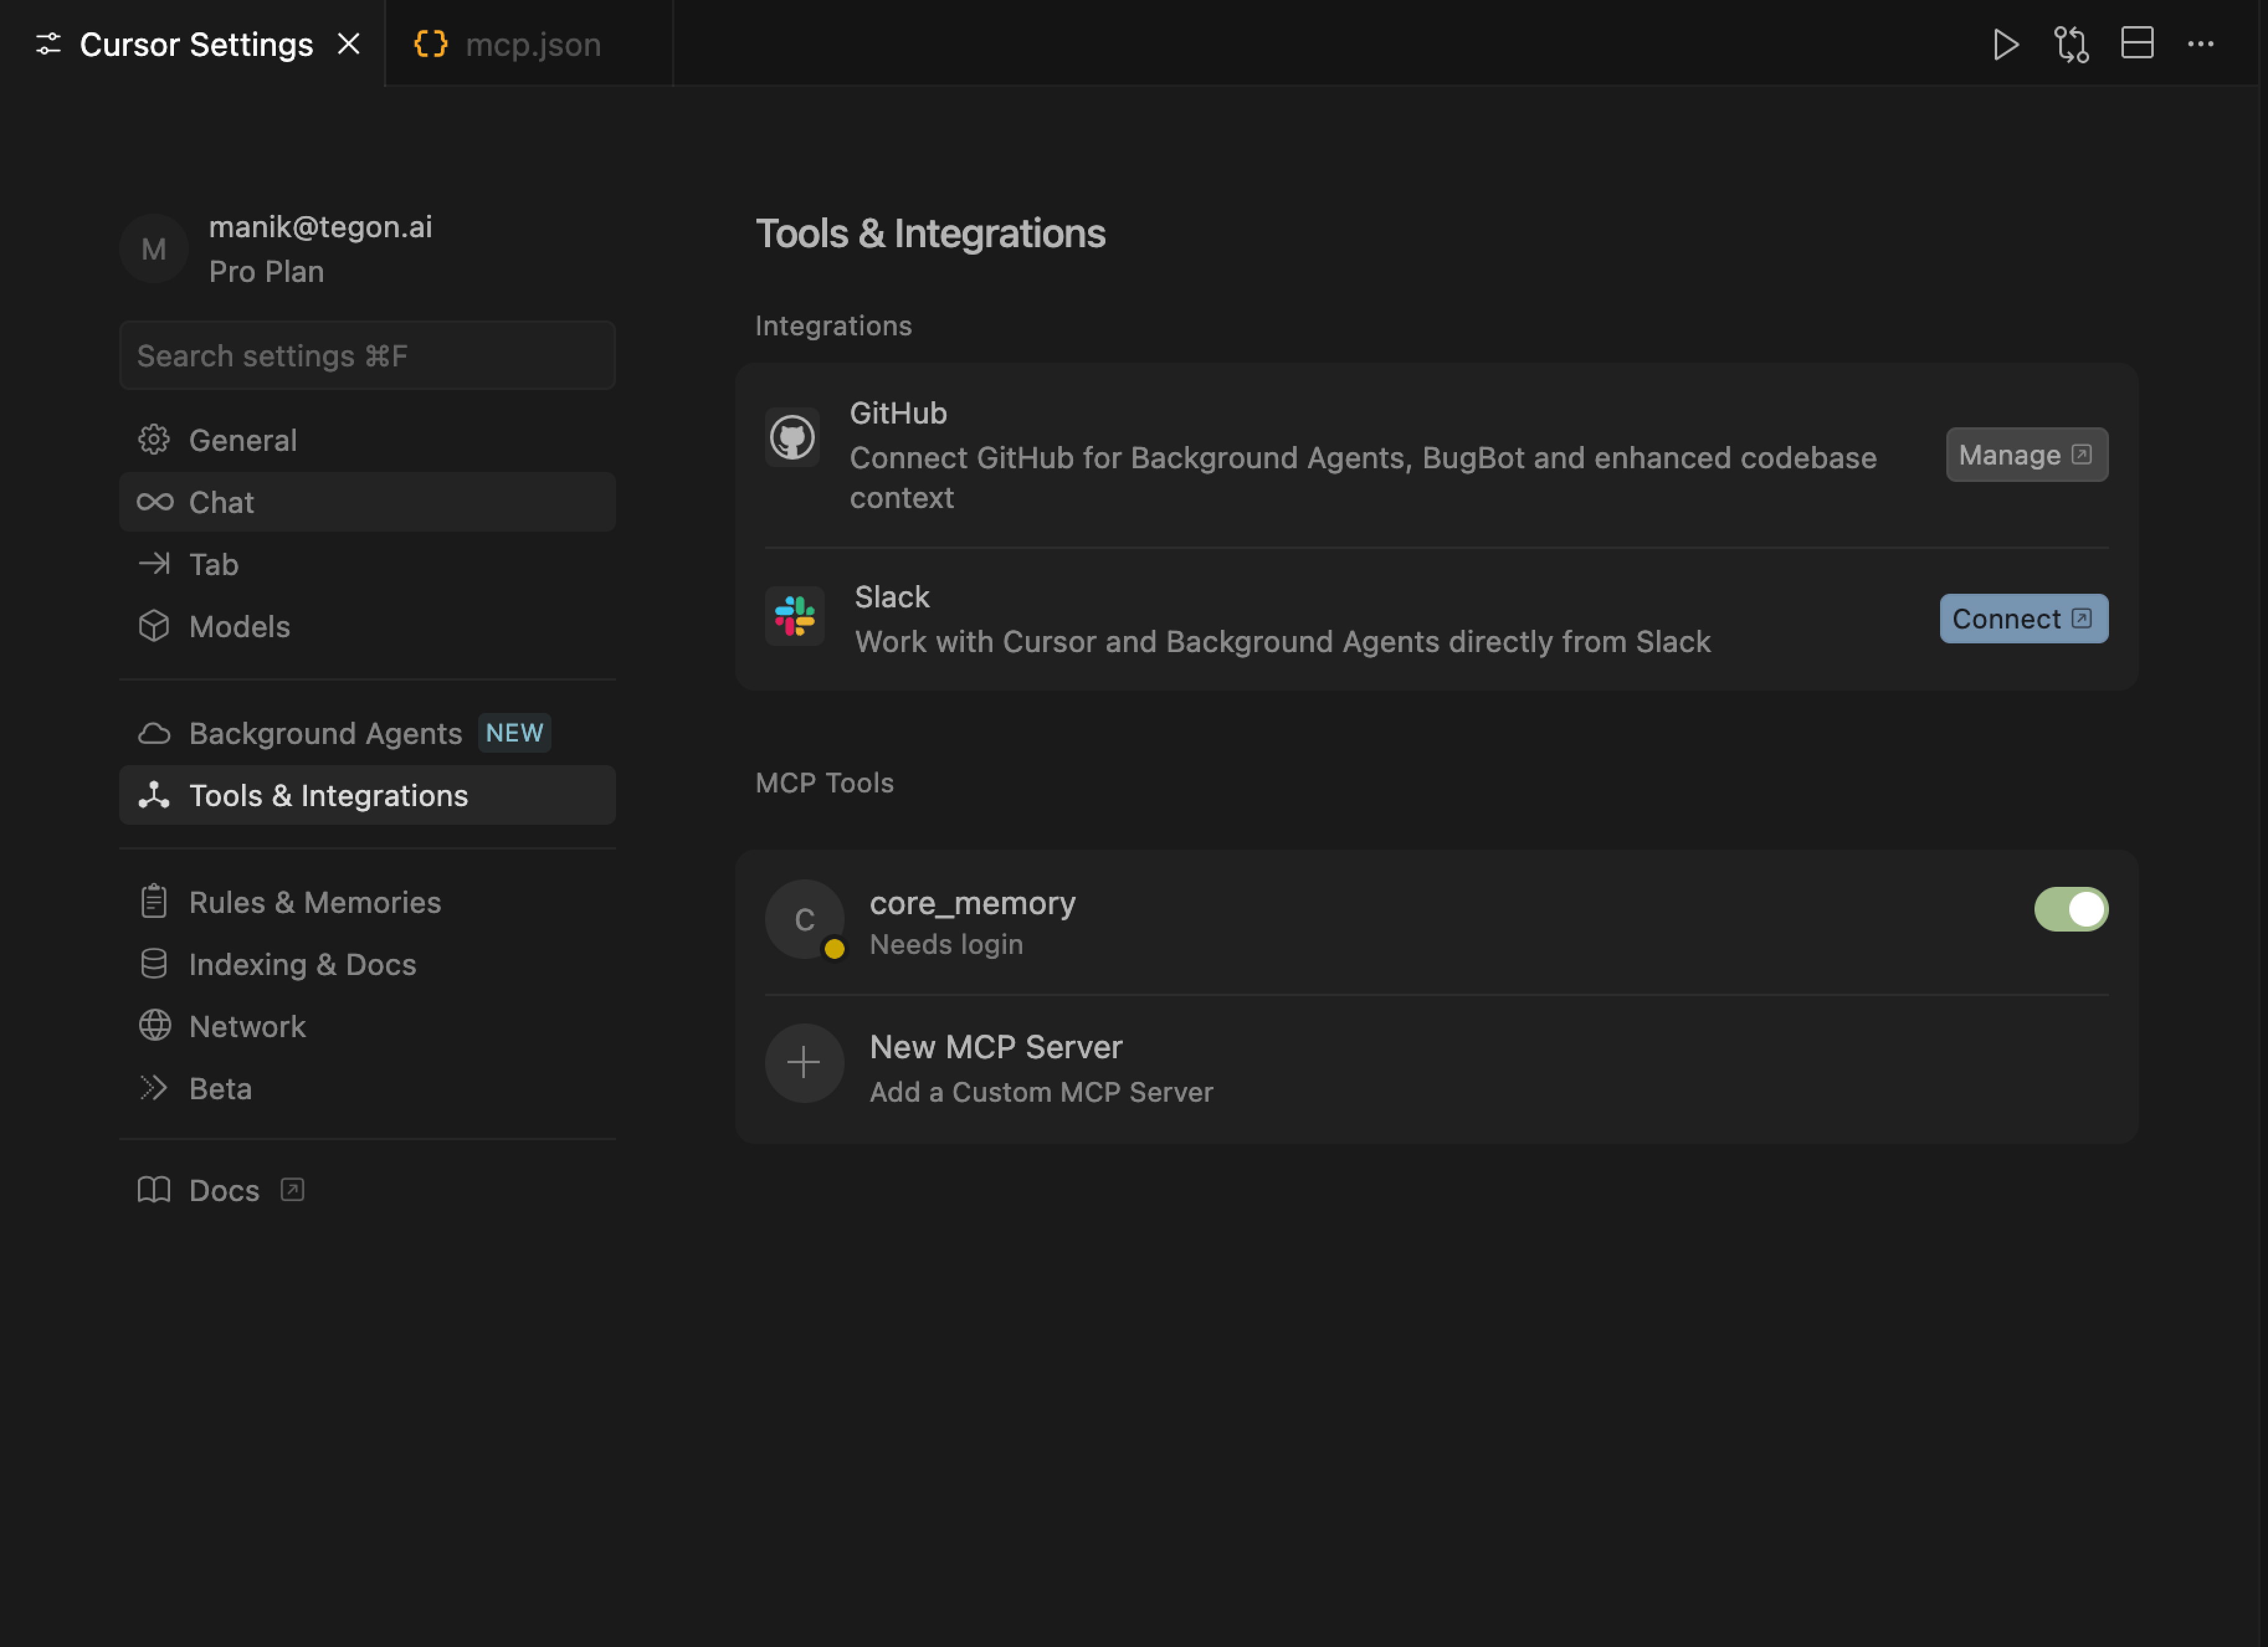Click the Slack logo icon
2268x1647 pixels.
coord(794,616)
